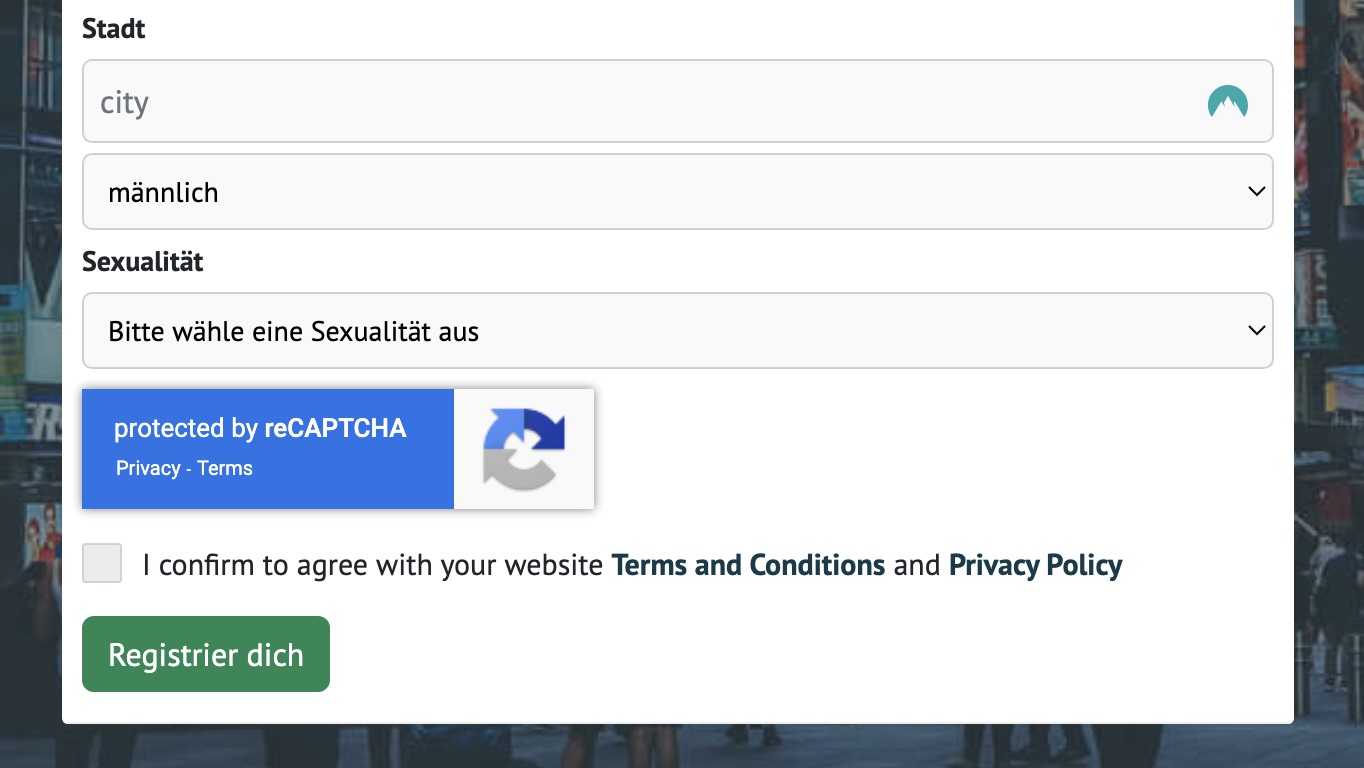Click the chevron arrow on the Sexualität dropdown
The height and width of the screenshot is (768, 1364).
click(x=1257, y=330)
